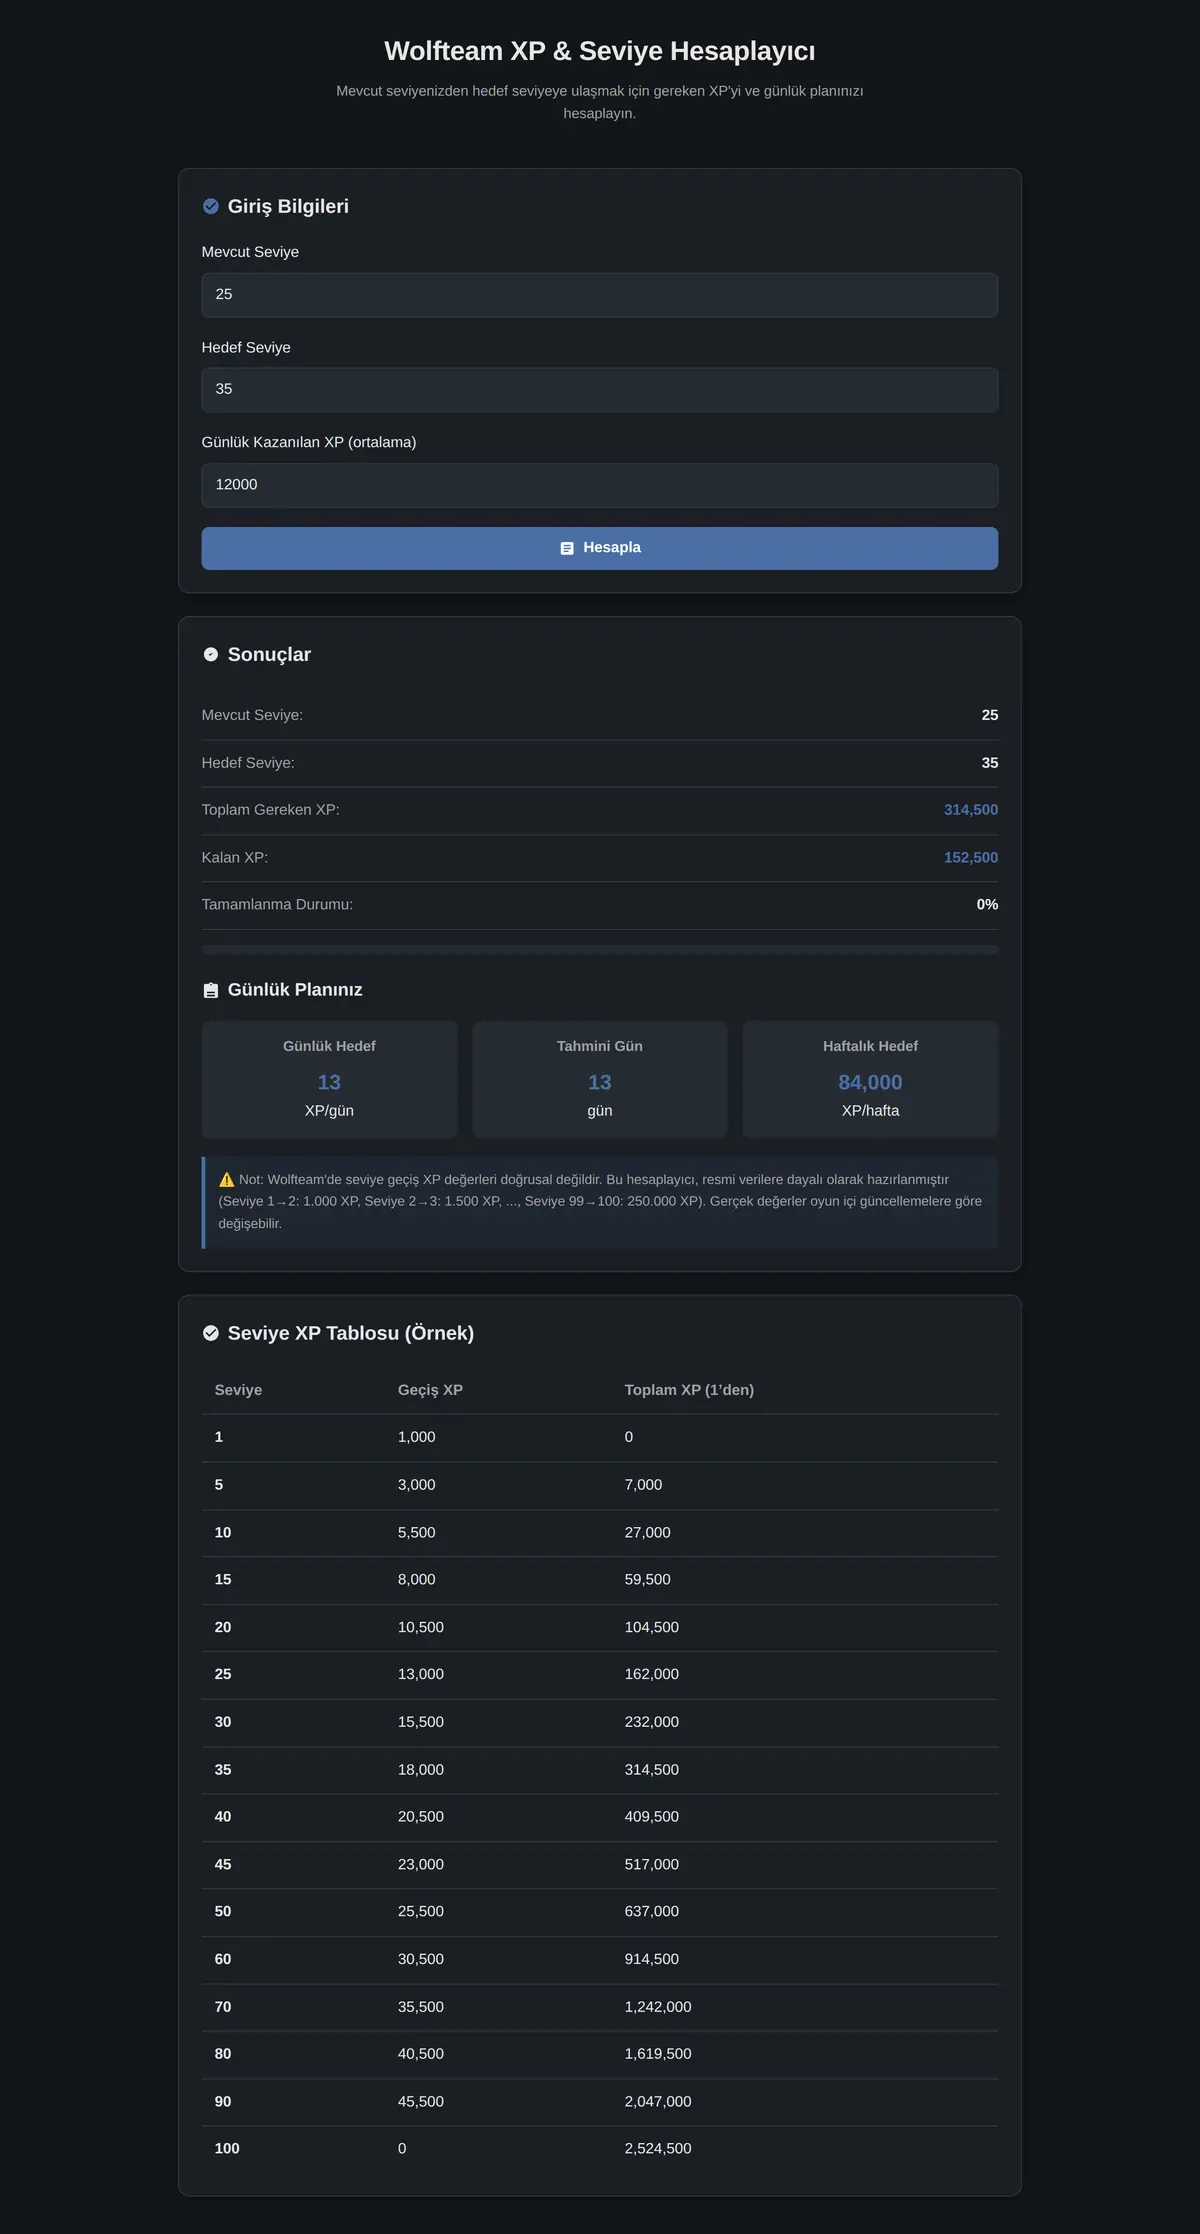
Task: Click the Günlük Planınız clipboard icon
Action: coord(211,990)
